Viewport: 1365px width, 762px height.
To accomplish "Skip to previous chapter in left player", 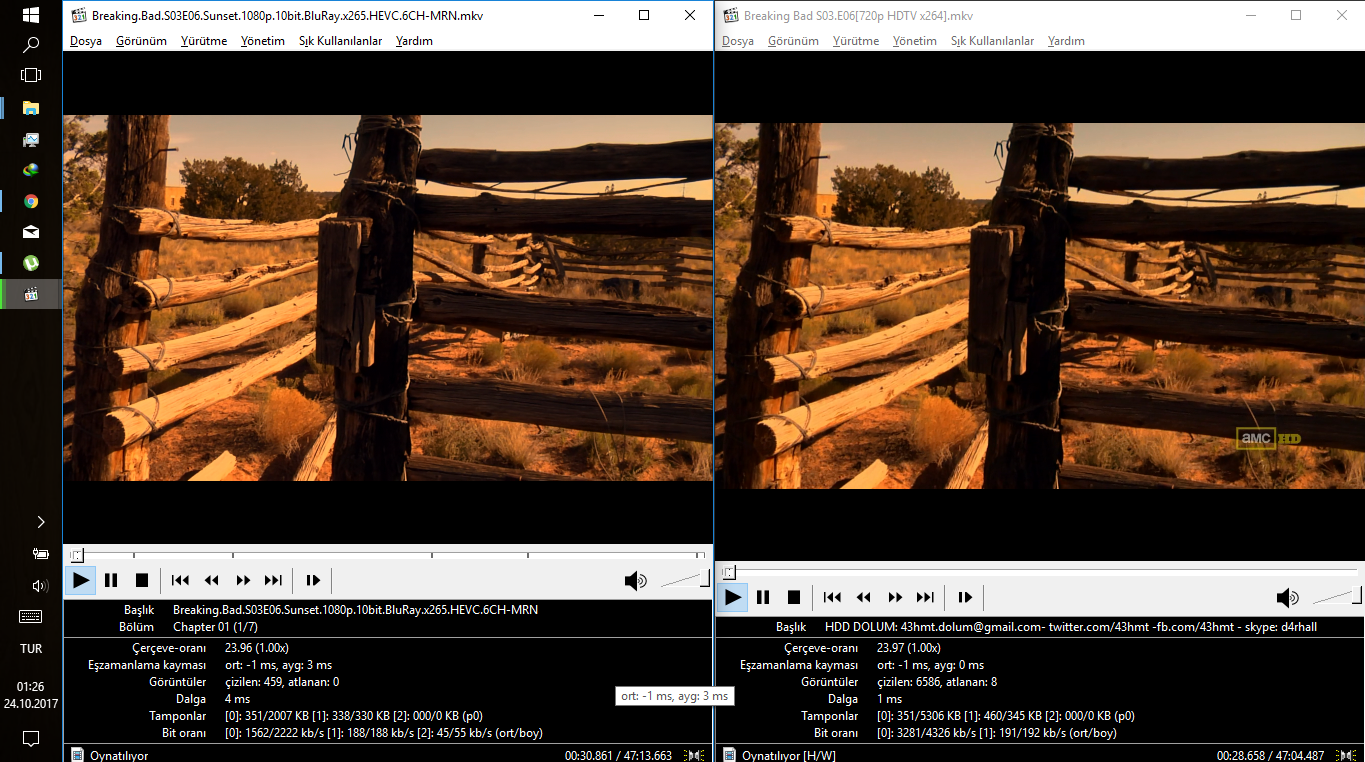I will coord(180,580).
